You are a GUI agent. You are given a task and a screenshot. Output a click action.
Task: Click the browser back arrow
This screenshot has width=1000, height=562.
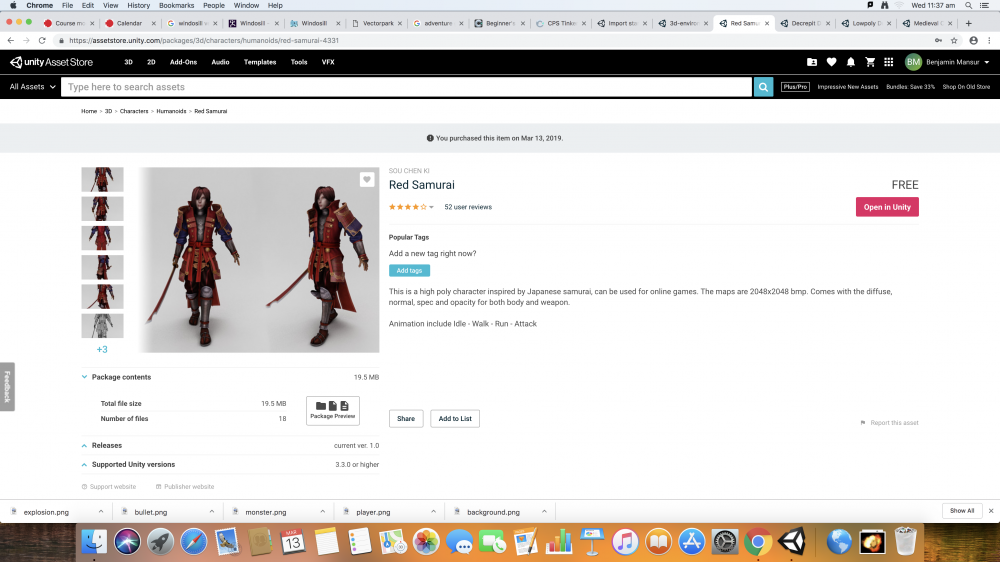[x=11, y=40]
